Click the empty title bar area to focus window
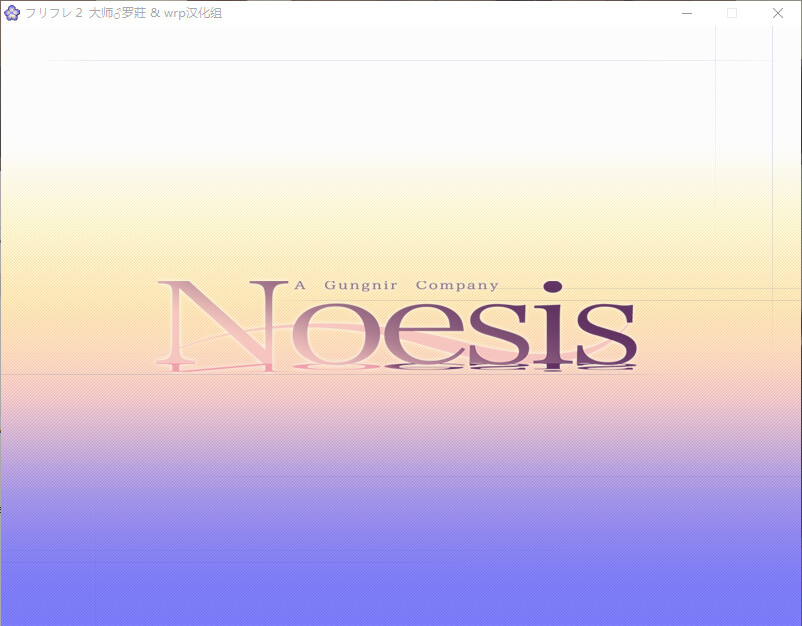This screenshot has width=802, height=626. (450, 13)
